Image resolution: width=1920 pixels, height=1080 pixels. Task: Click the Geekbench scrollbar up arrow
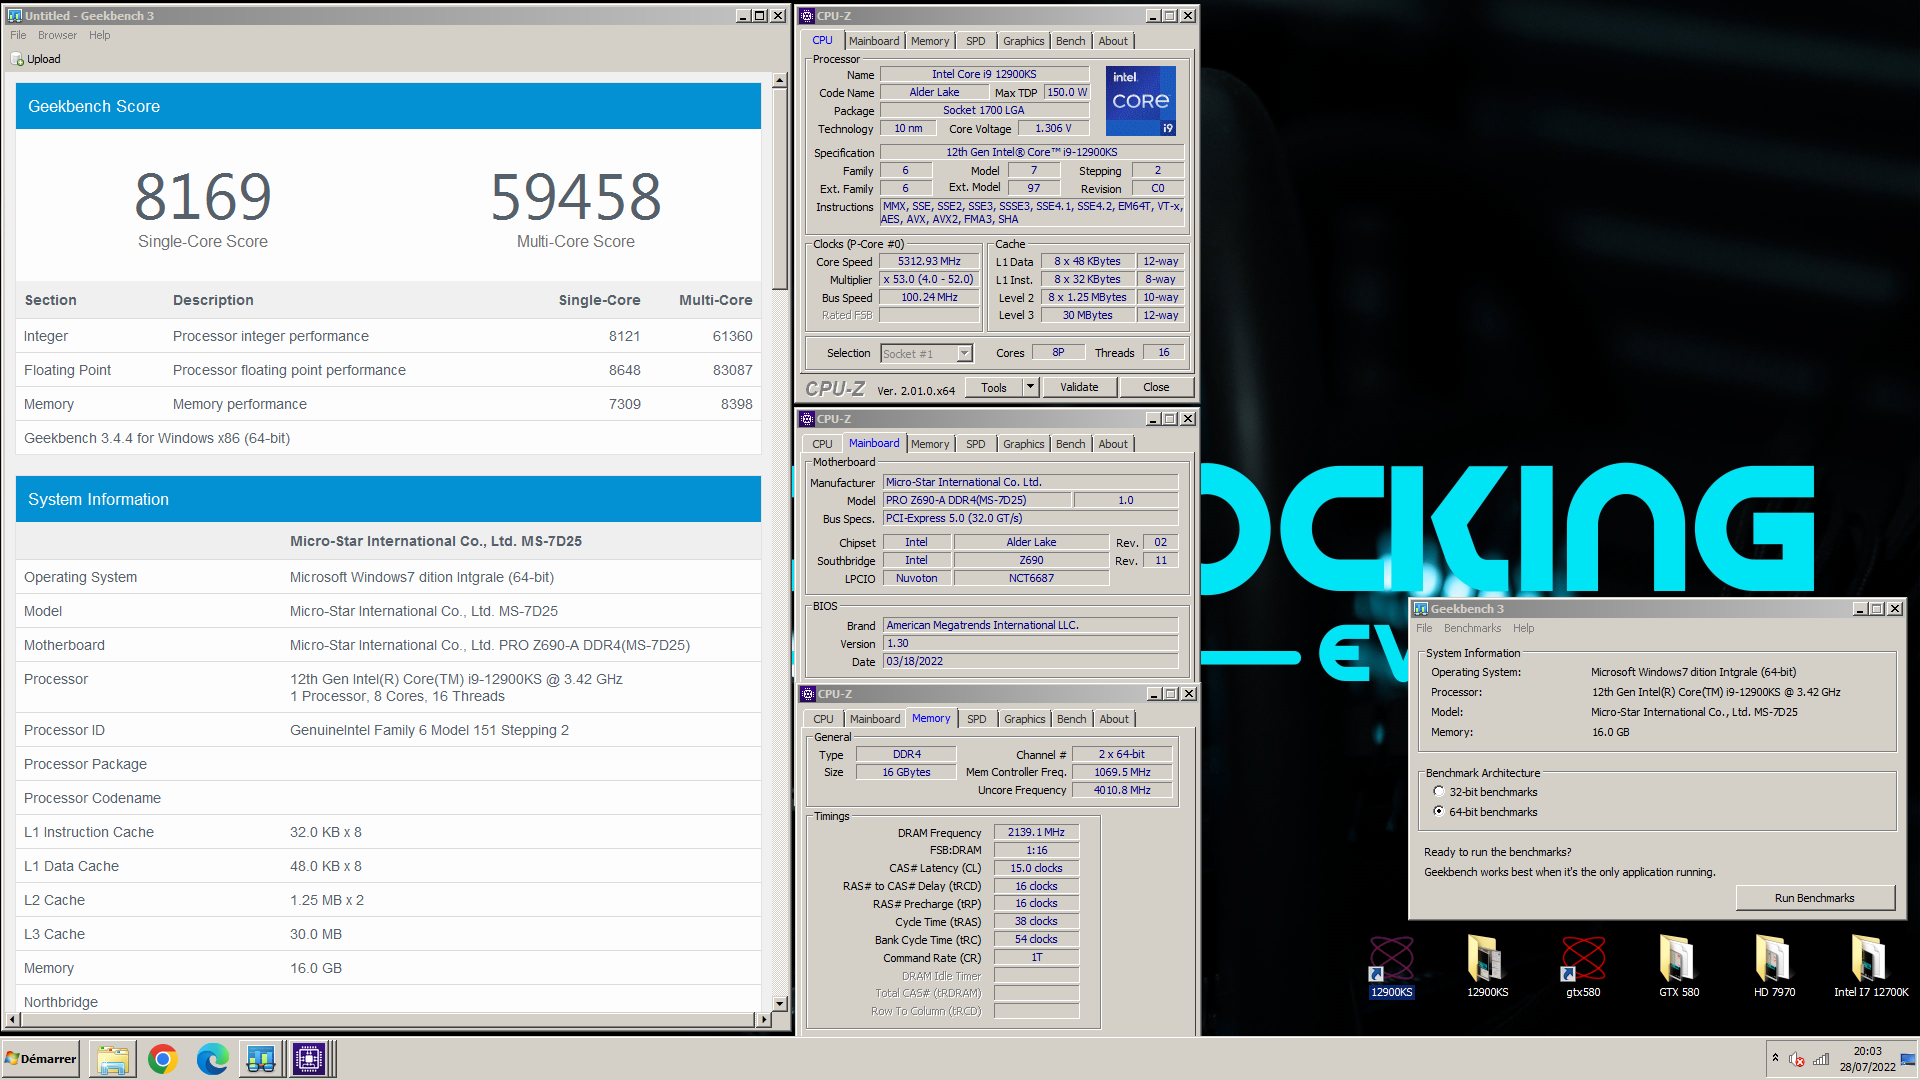(x=780, y=80)
